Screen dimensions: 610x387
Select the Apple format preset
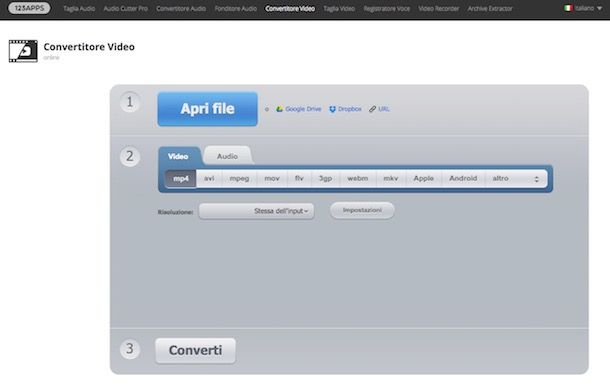(x=424, y=179)
